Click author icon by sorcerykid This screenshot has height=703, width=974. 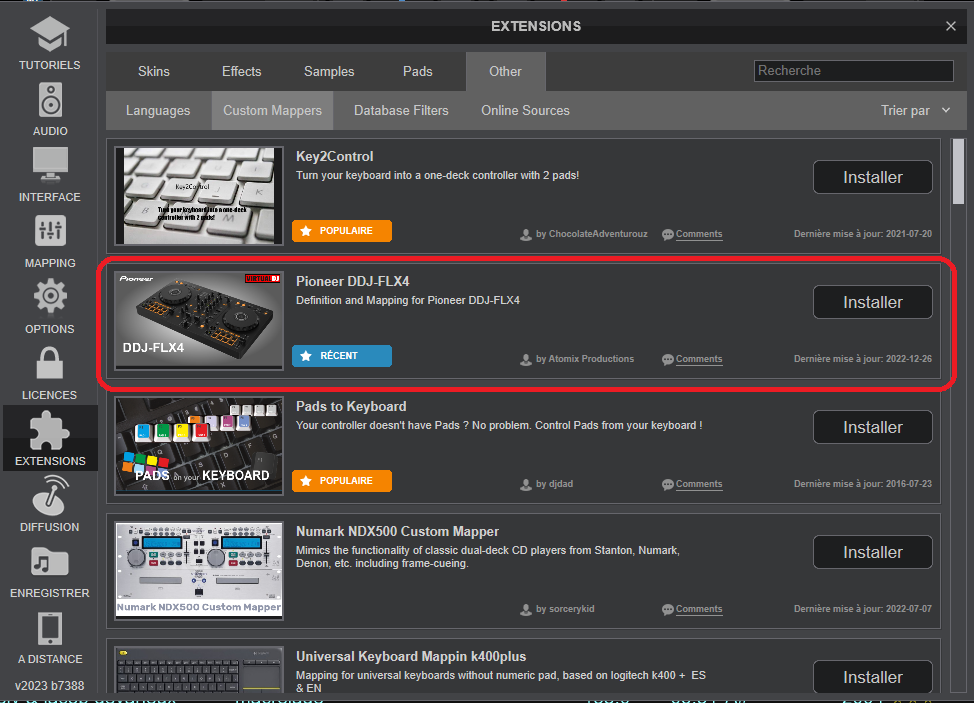point(526,609)
